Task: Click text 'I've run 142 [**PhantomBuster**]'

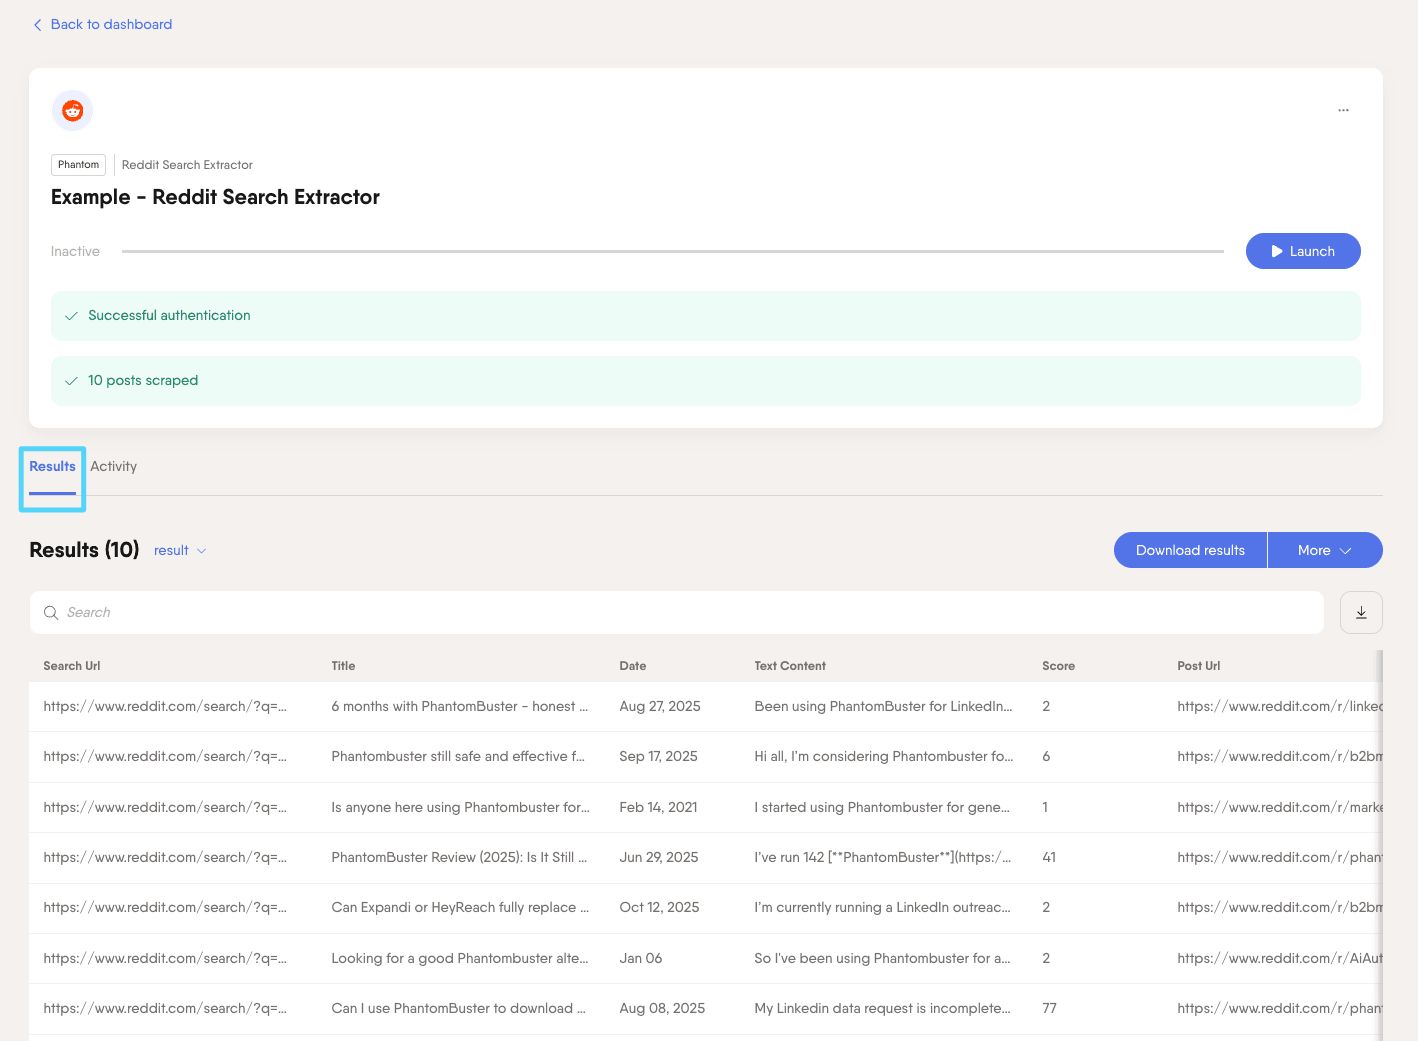Action: point(883,858)
